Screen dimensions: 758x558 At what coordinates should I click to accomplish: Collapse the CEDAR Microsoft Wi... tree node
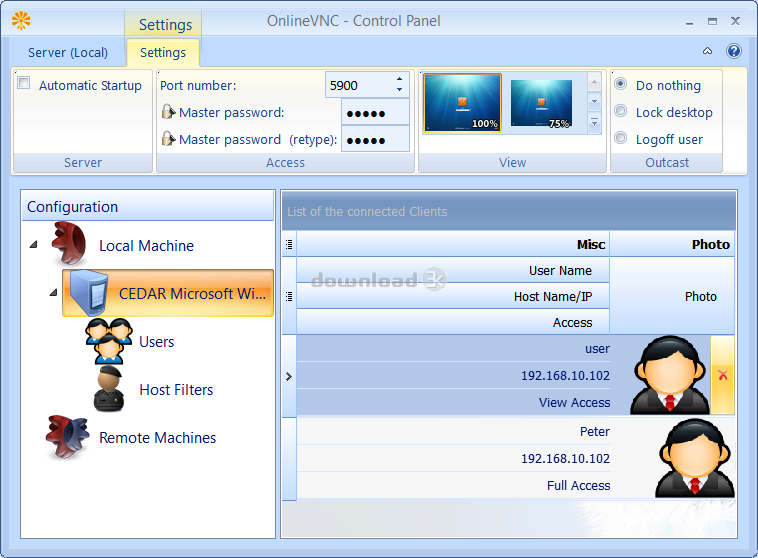pos(53,293)
